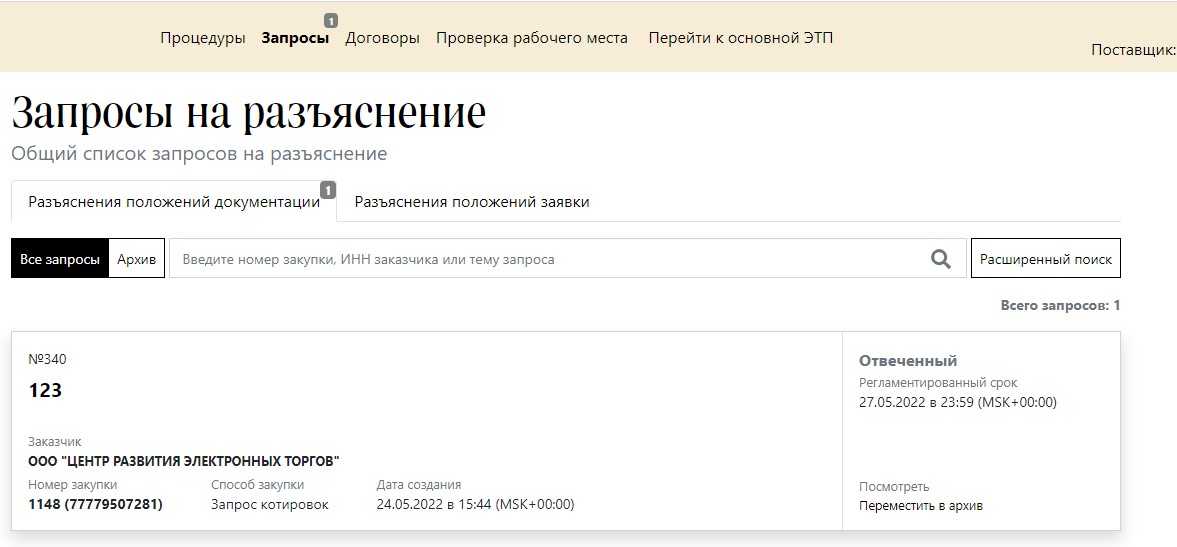Open the Запросы menu item
1177x547 pixels.
(x=295, y=38)
